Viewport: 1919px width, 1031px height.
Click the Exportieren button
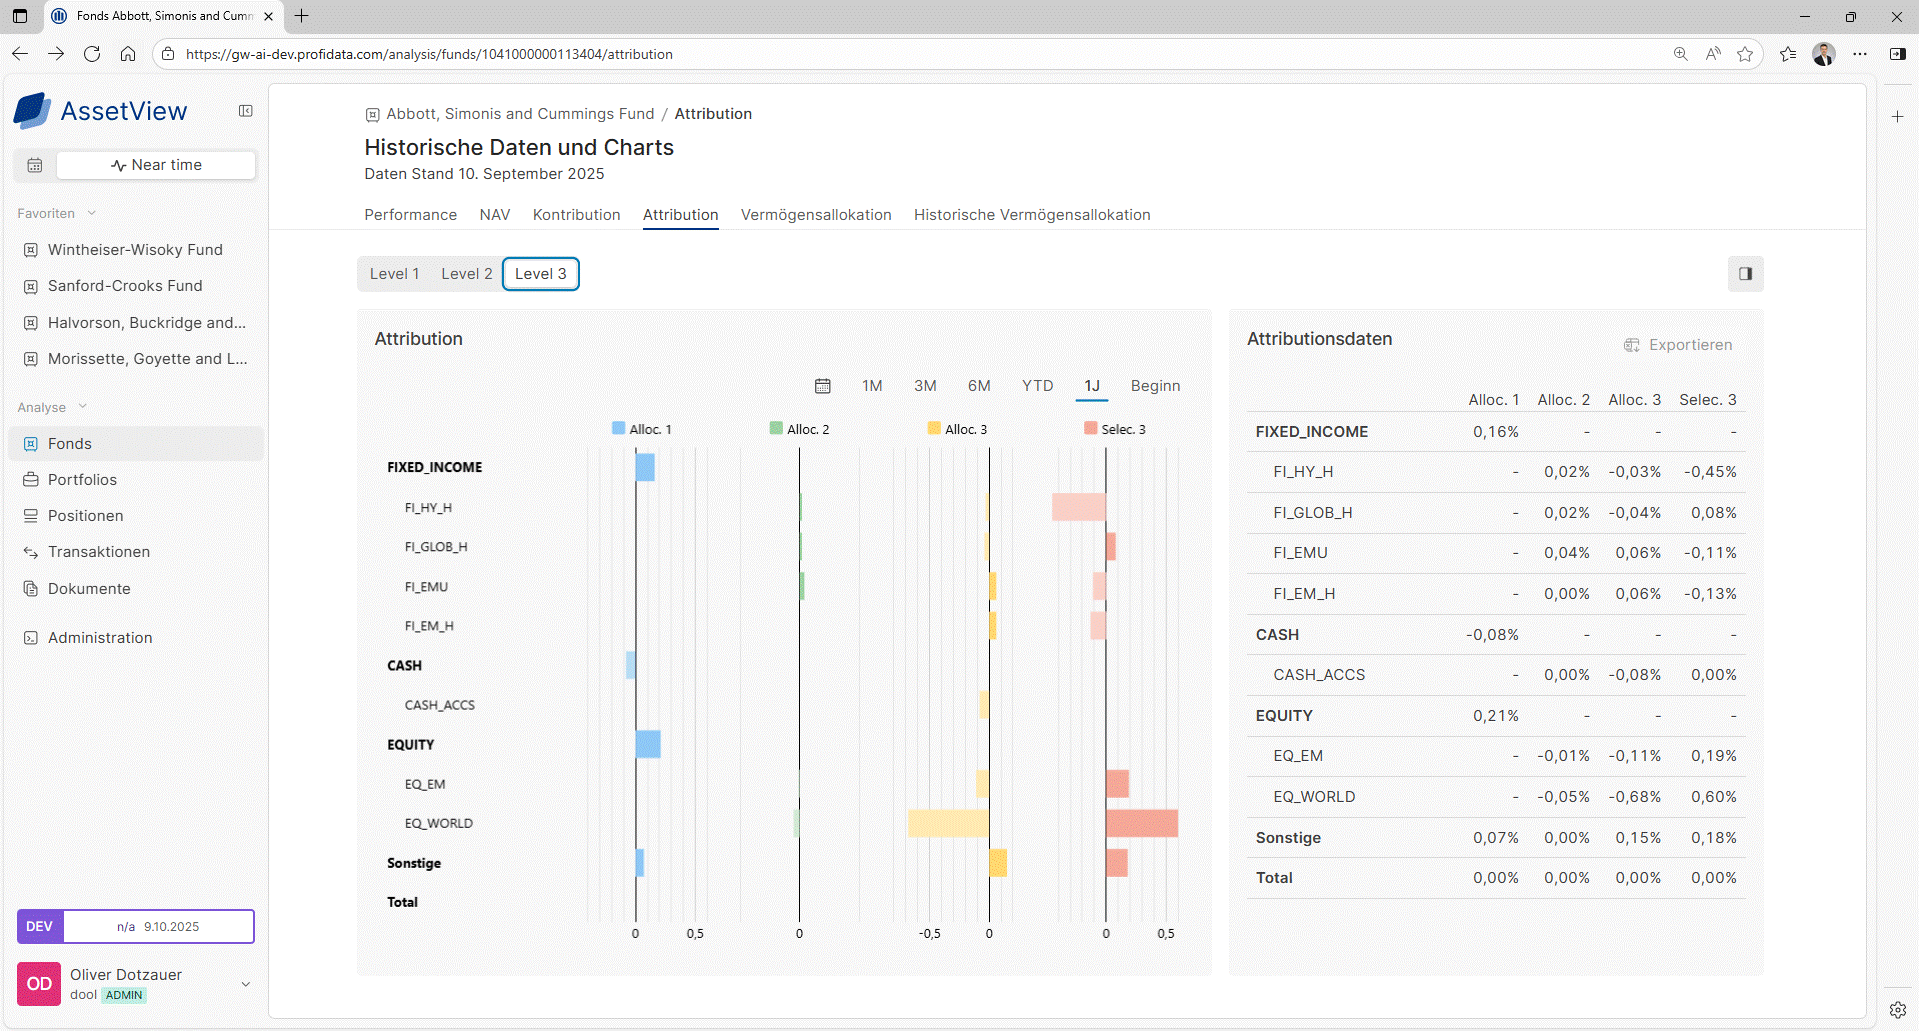[1678, 345]
